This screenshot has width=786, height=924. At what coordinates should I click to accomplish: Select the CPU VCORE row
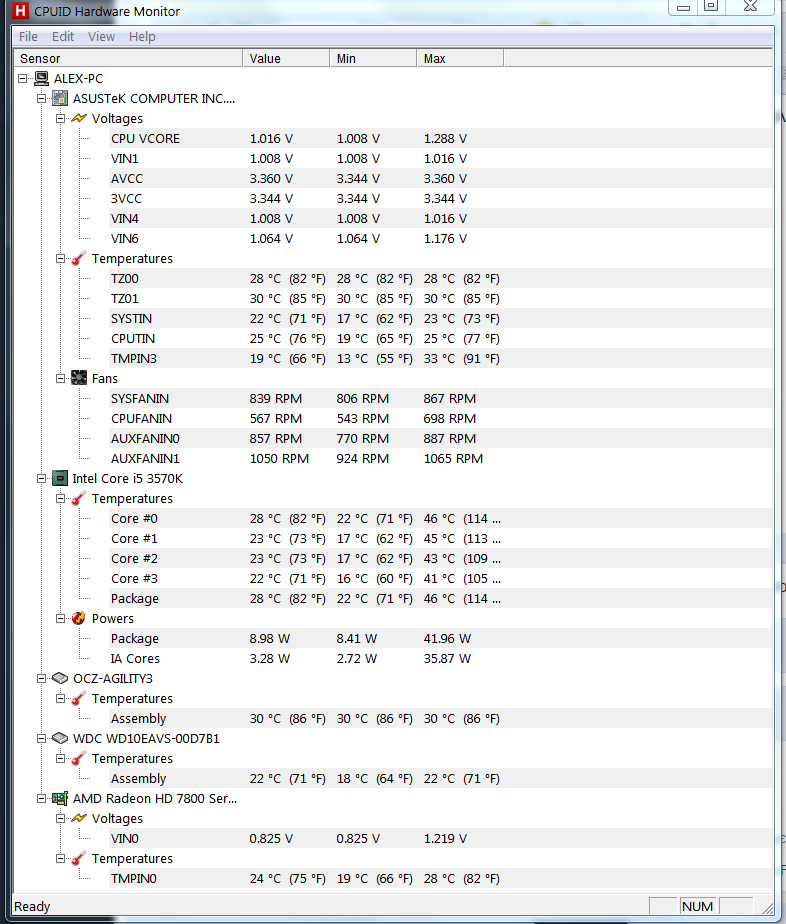[440, 138]
